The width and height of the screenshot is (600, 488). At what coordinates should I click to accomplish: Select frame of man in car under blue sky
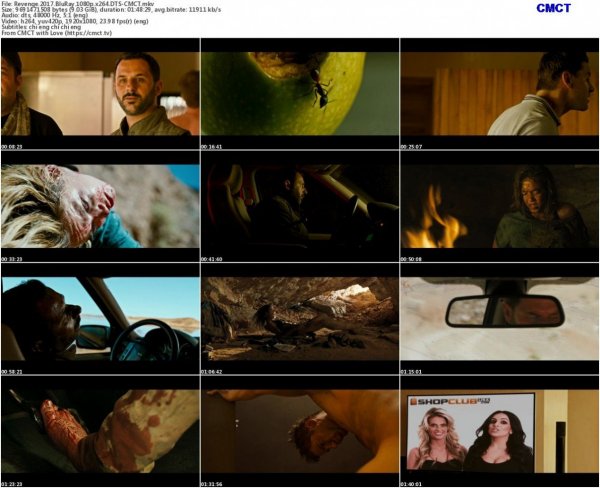click(100, 319)
